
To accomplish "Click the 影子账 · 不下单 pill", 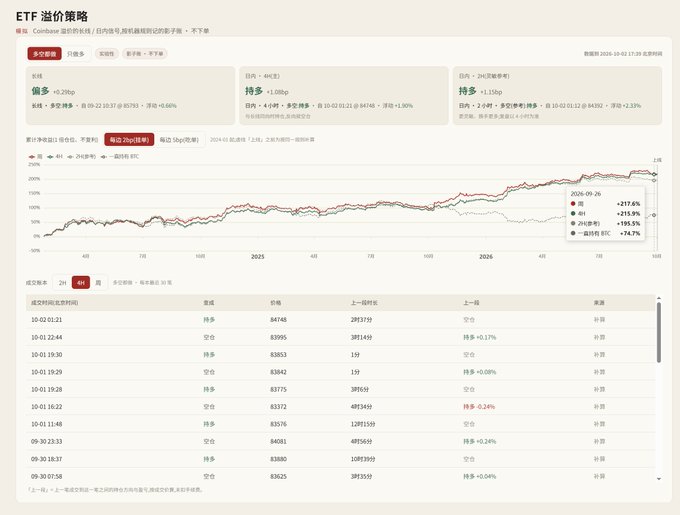I will (145, 54).
